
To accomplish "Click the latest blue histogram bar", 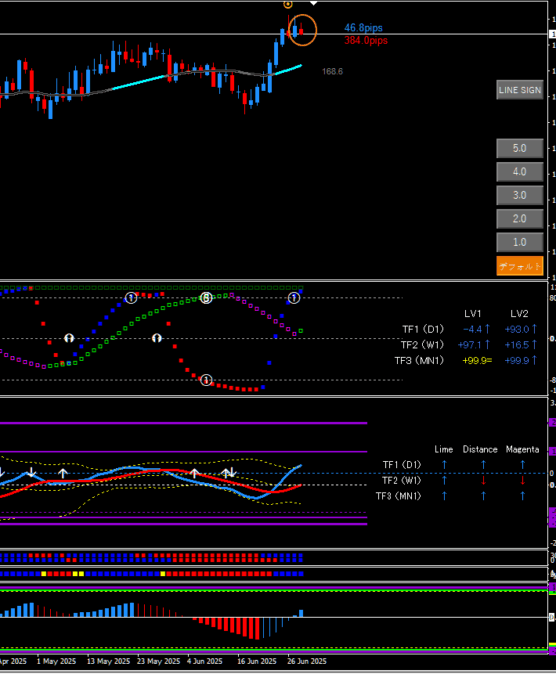I will tap(301, 613).
